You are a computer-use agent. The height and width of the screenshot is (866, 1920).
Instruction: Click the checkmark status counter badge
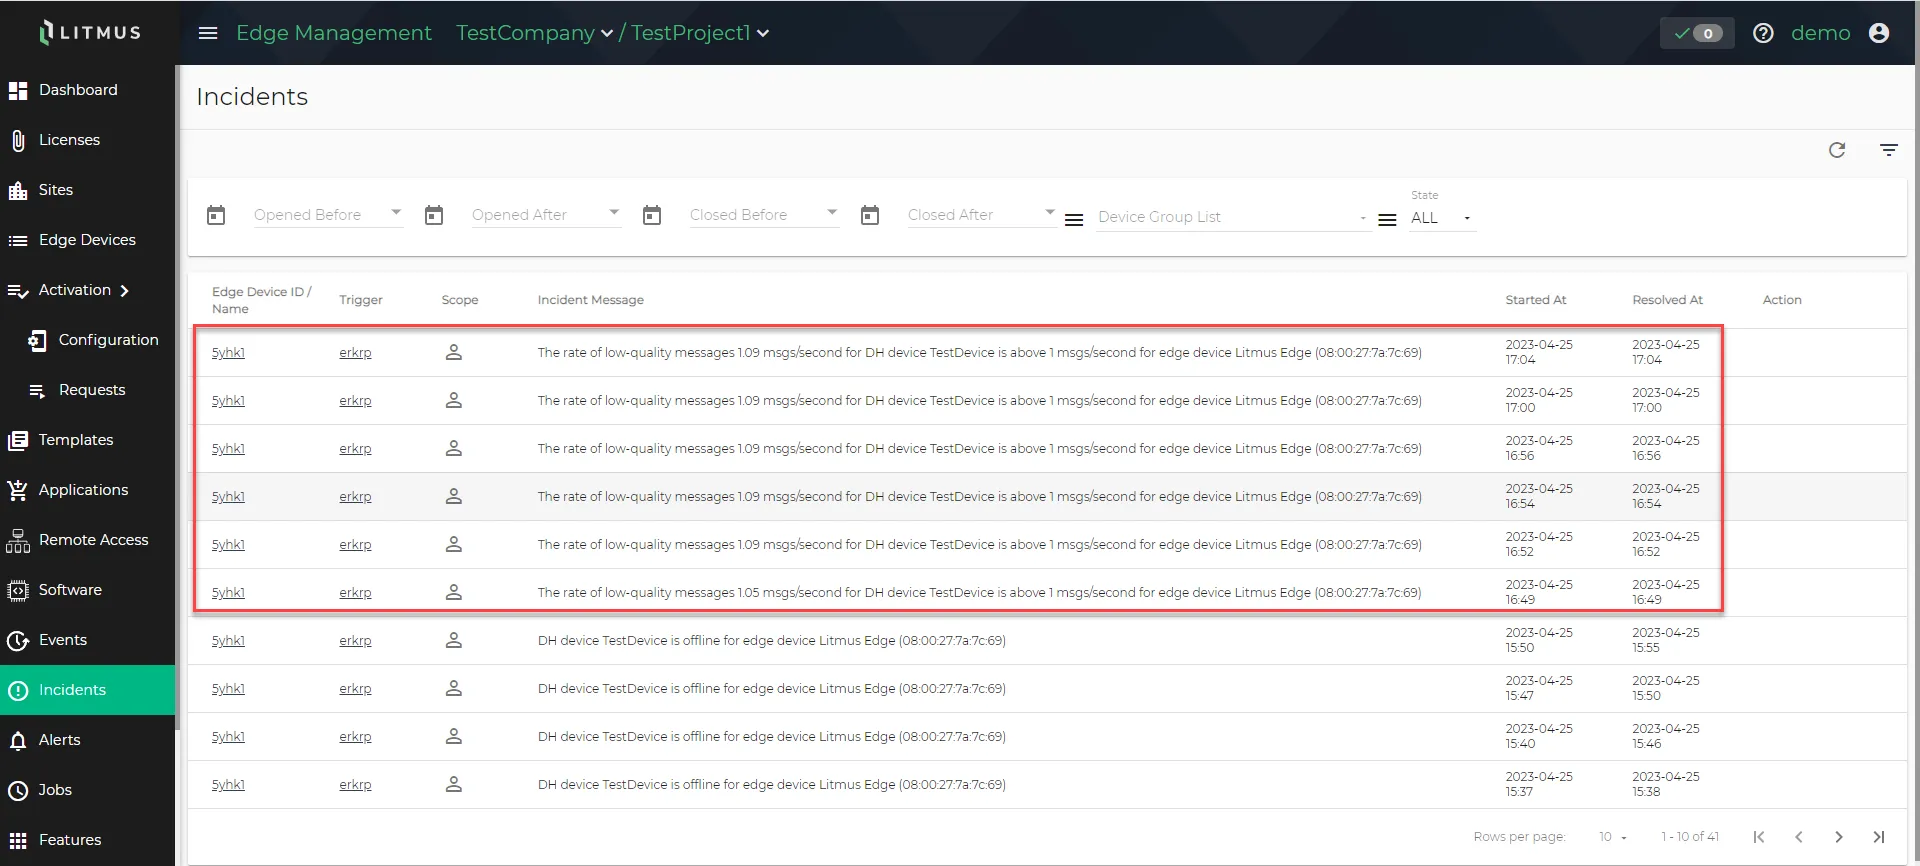point(1697,33)
